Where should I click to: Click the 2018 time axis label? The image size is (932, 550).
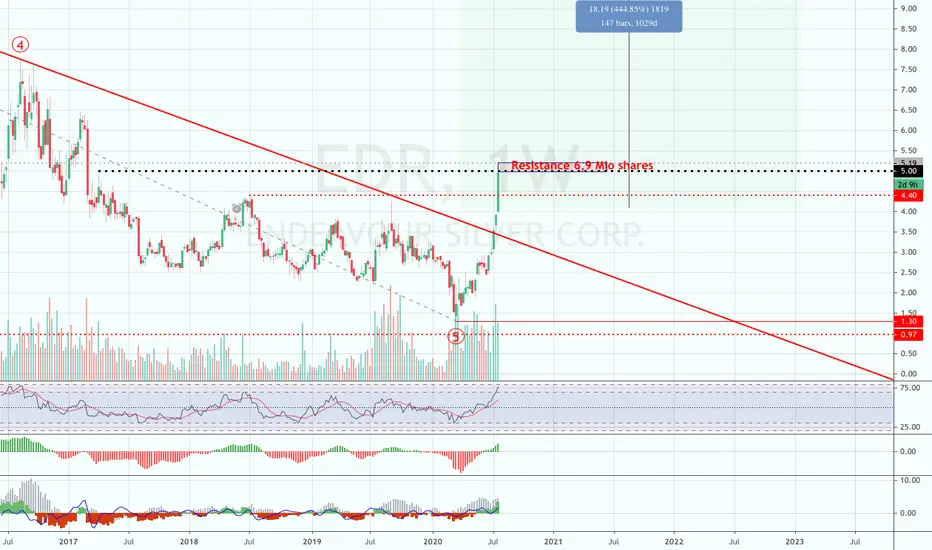(189, 542)
